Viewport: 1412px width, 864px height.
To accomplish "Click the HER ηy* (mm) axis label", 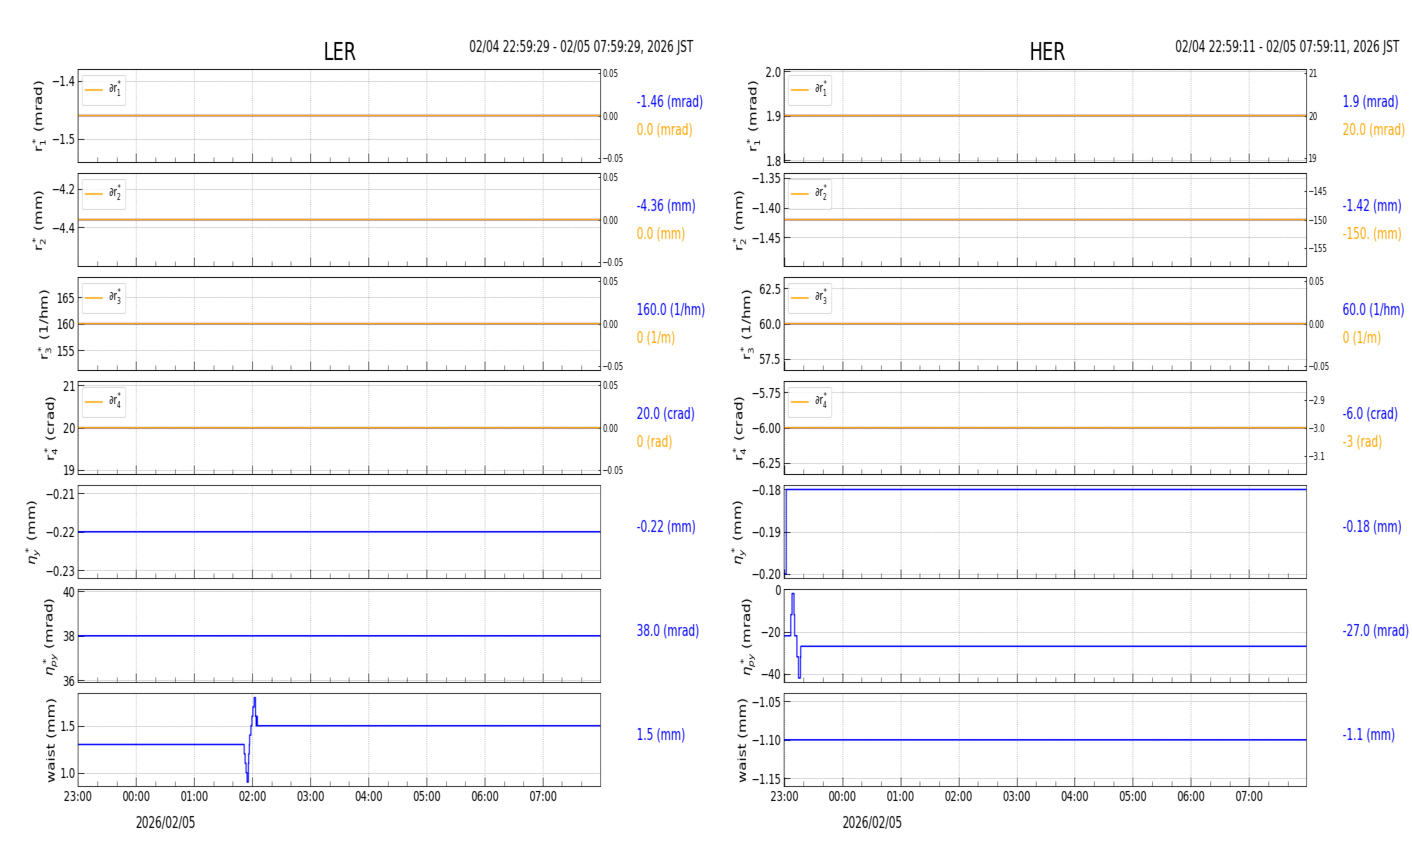I will (x=738, y=532).
